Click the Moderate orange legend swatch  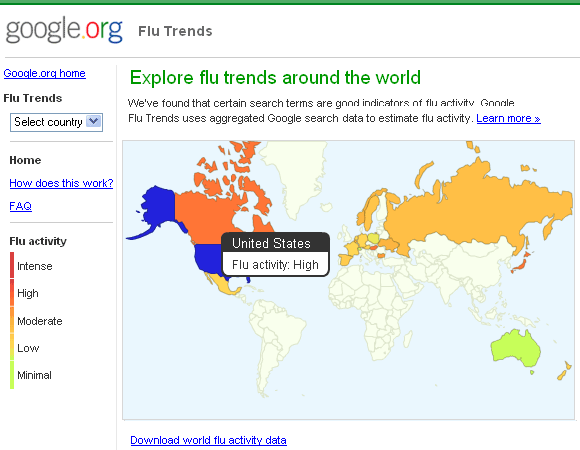[x=12, y=320]
